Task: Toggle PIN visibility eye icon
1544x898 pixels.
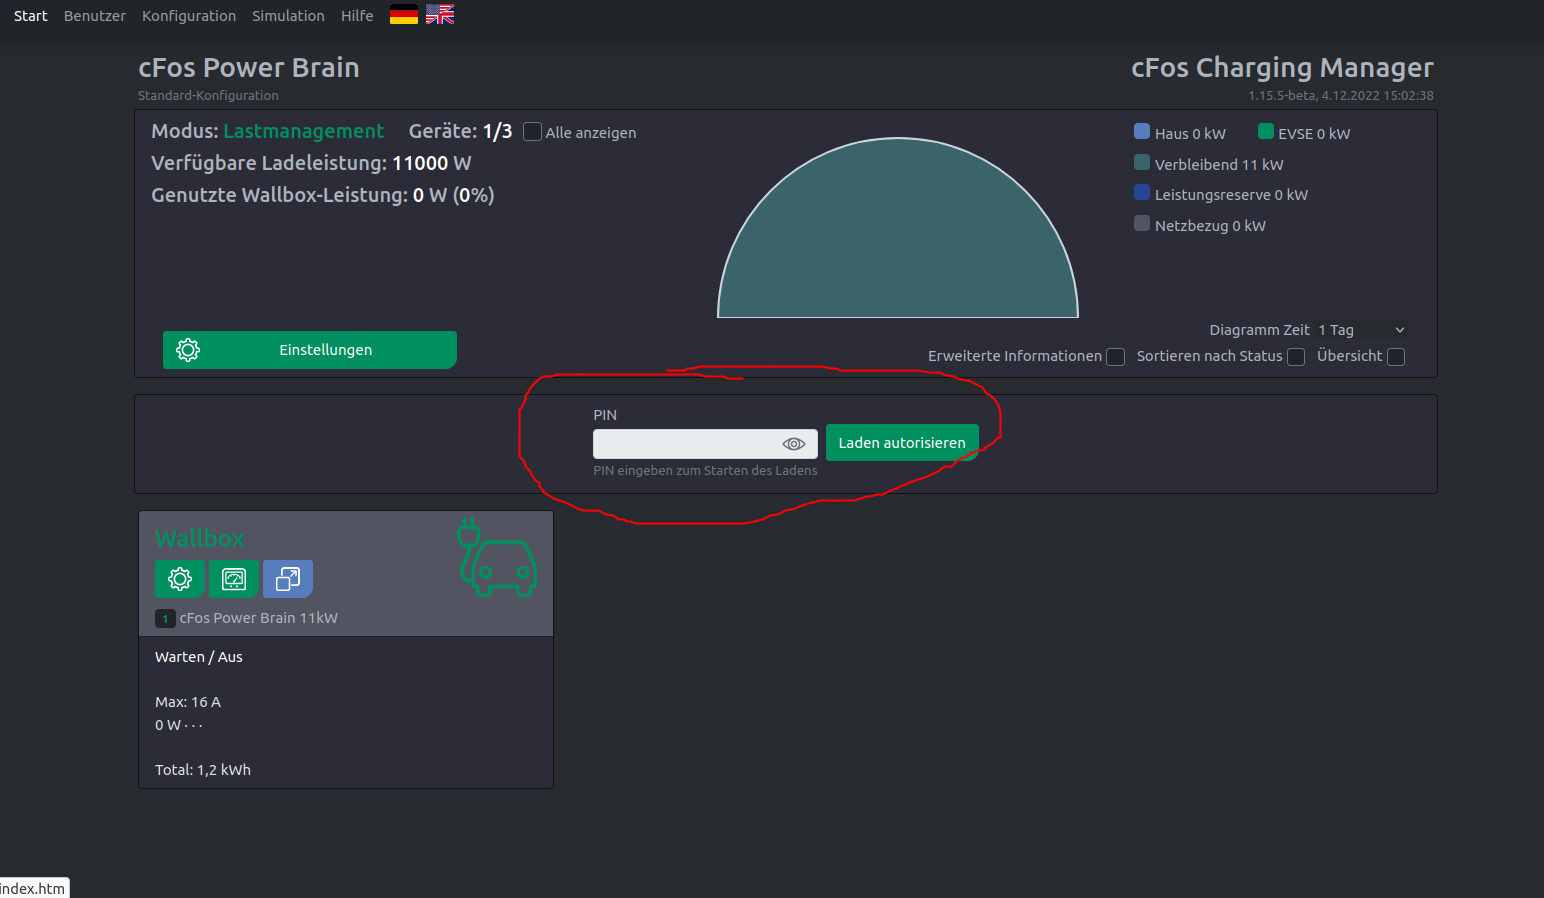Action: point(794,444)
